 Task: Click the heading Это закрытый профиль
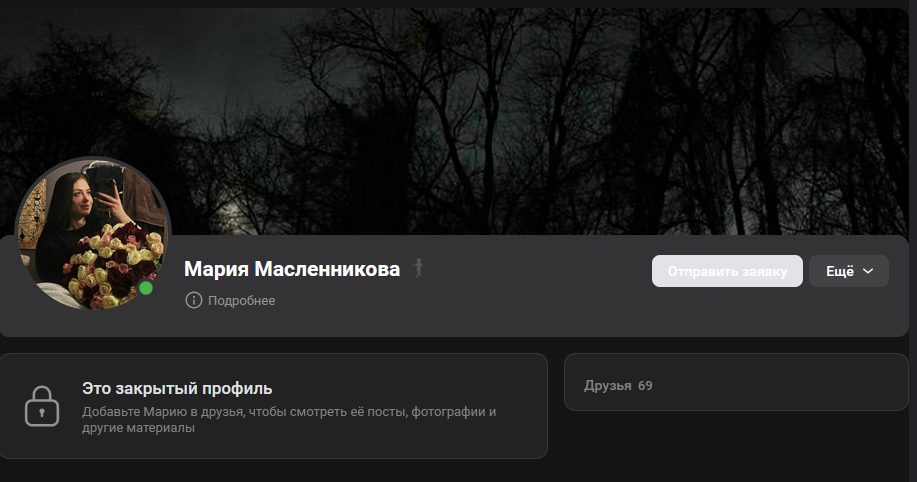click(177, 388)
